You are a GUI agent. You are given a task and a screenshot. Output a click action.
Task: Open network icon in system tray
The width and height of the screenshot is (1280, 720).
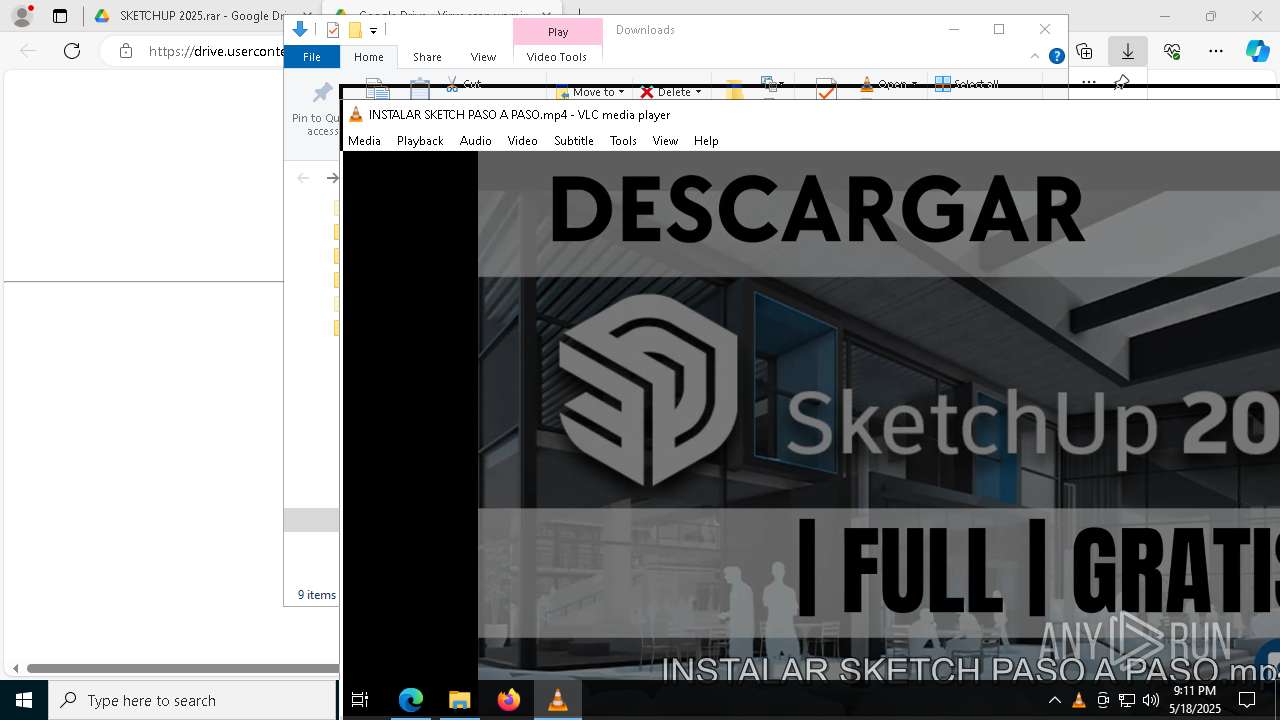tap(1127, 700)
